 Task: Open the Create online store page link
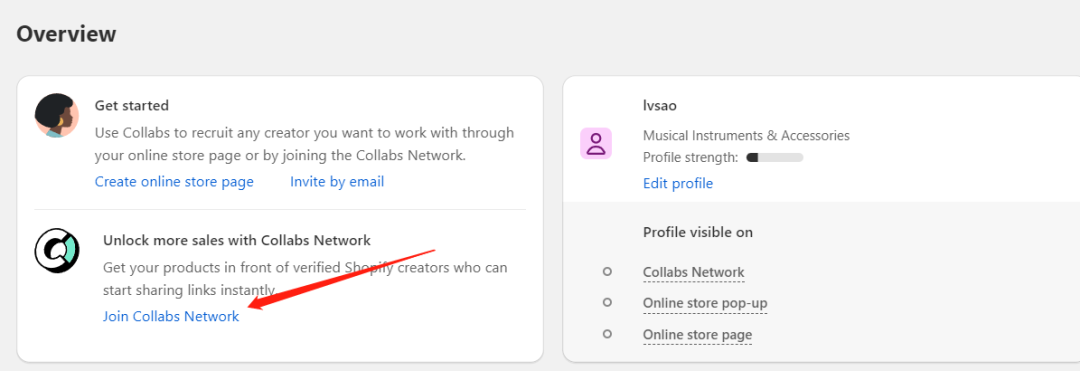[x=174, y=182]
